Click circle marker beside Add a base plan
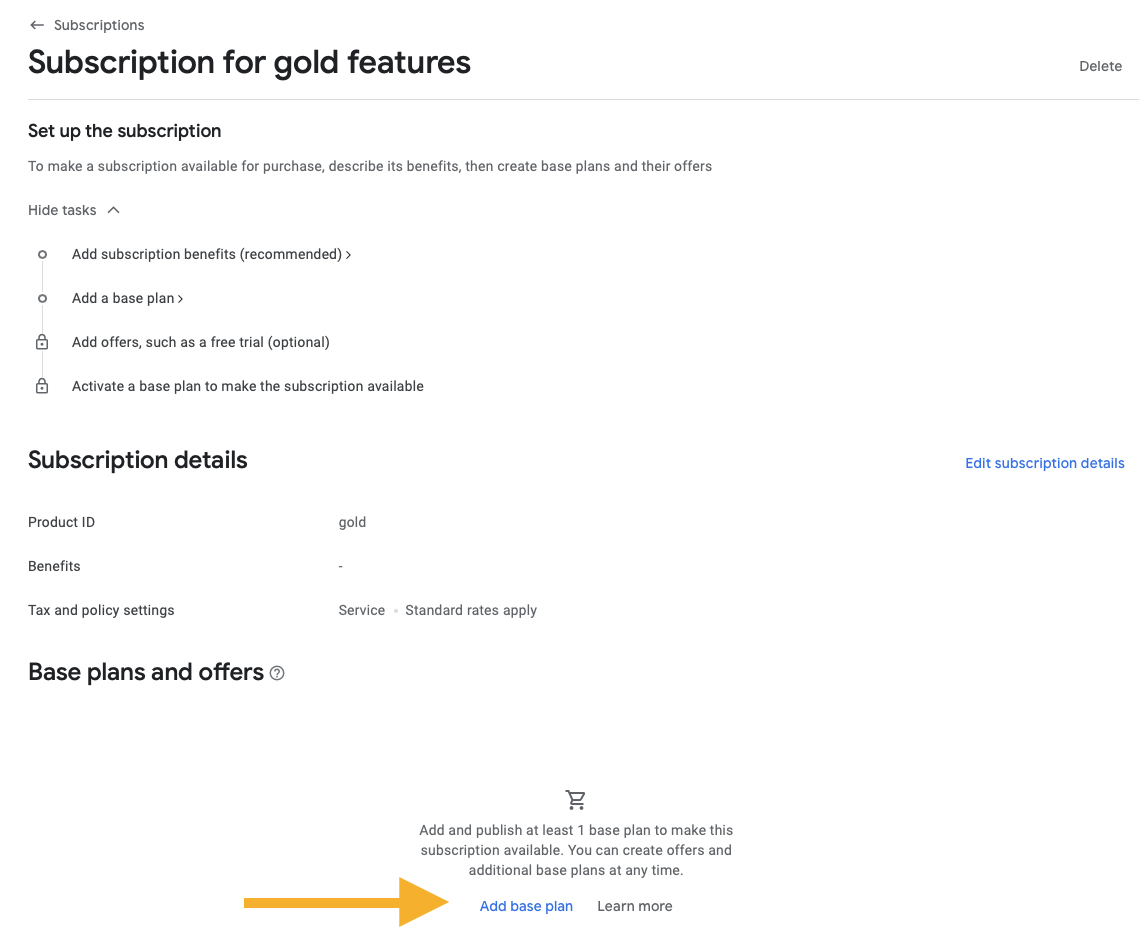Screen dimensions: 1139x932 click(x=42, y=299)
